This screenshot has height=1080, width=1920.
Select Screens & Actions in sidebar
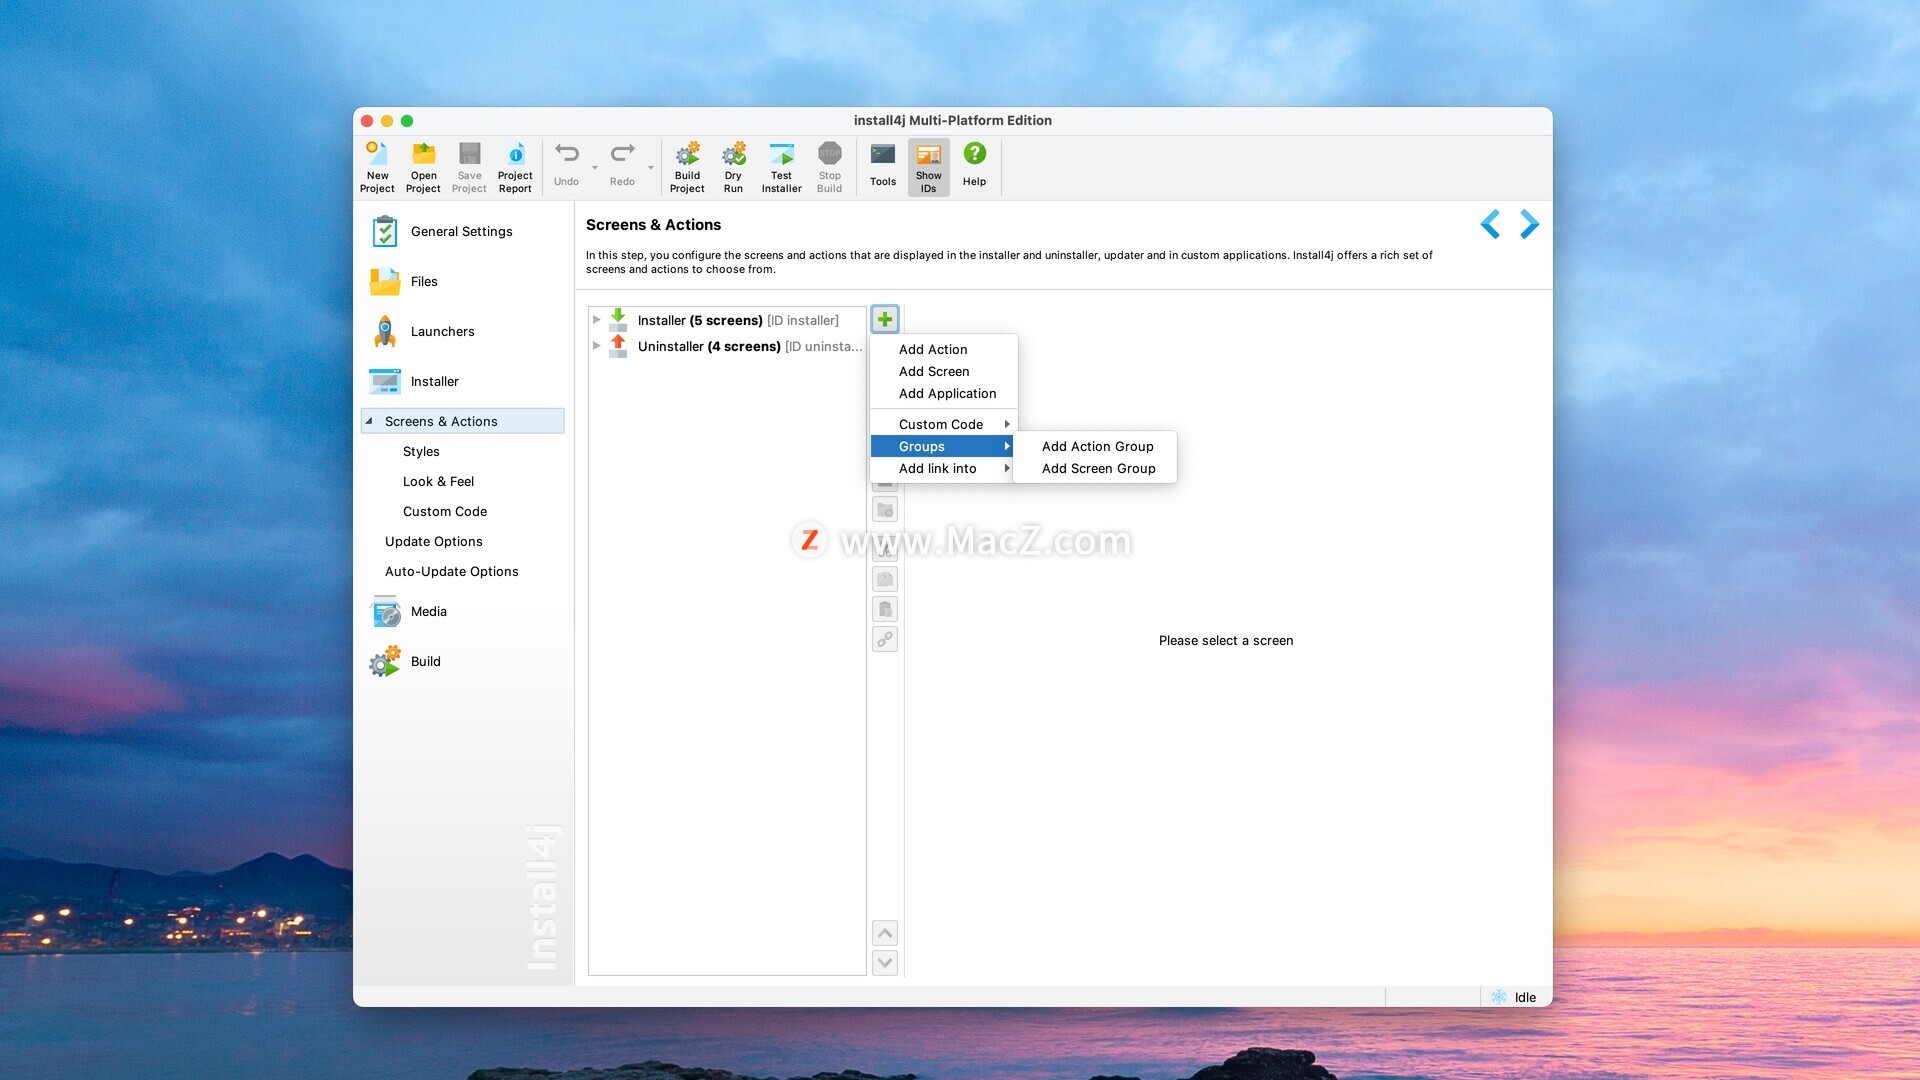coord(462,421)
